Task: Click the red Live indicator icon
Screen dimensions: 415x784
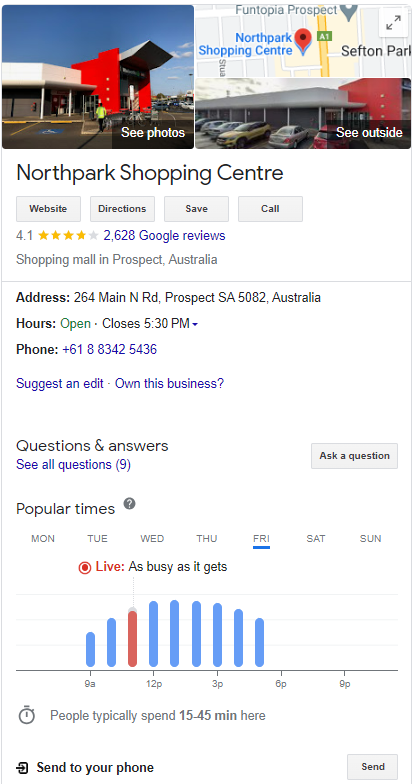Action: 85,568
